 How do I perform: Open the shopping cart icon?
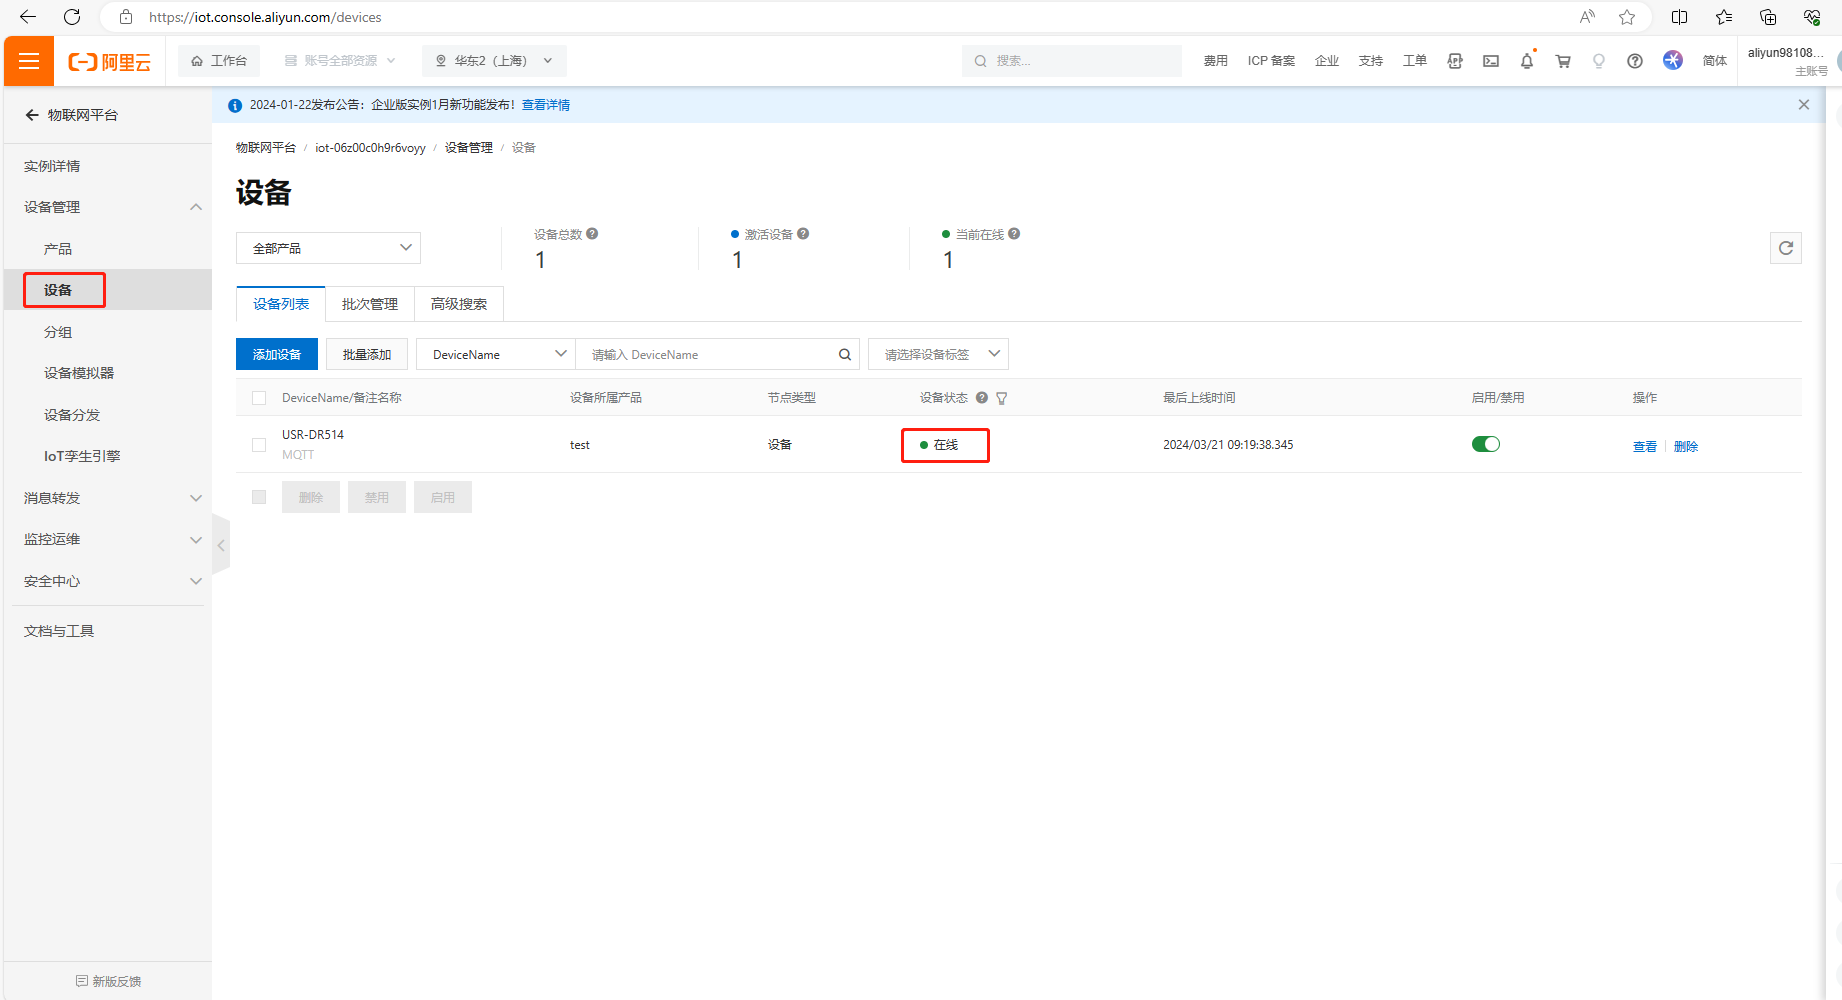[1562, 61]
